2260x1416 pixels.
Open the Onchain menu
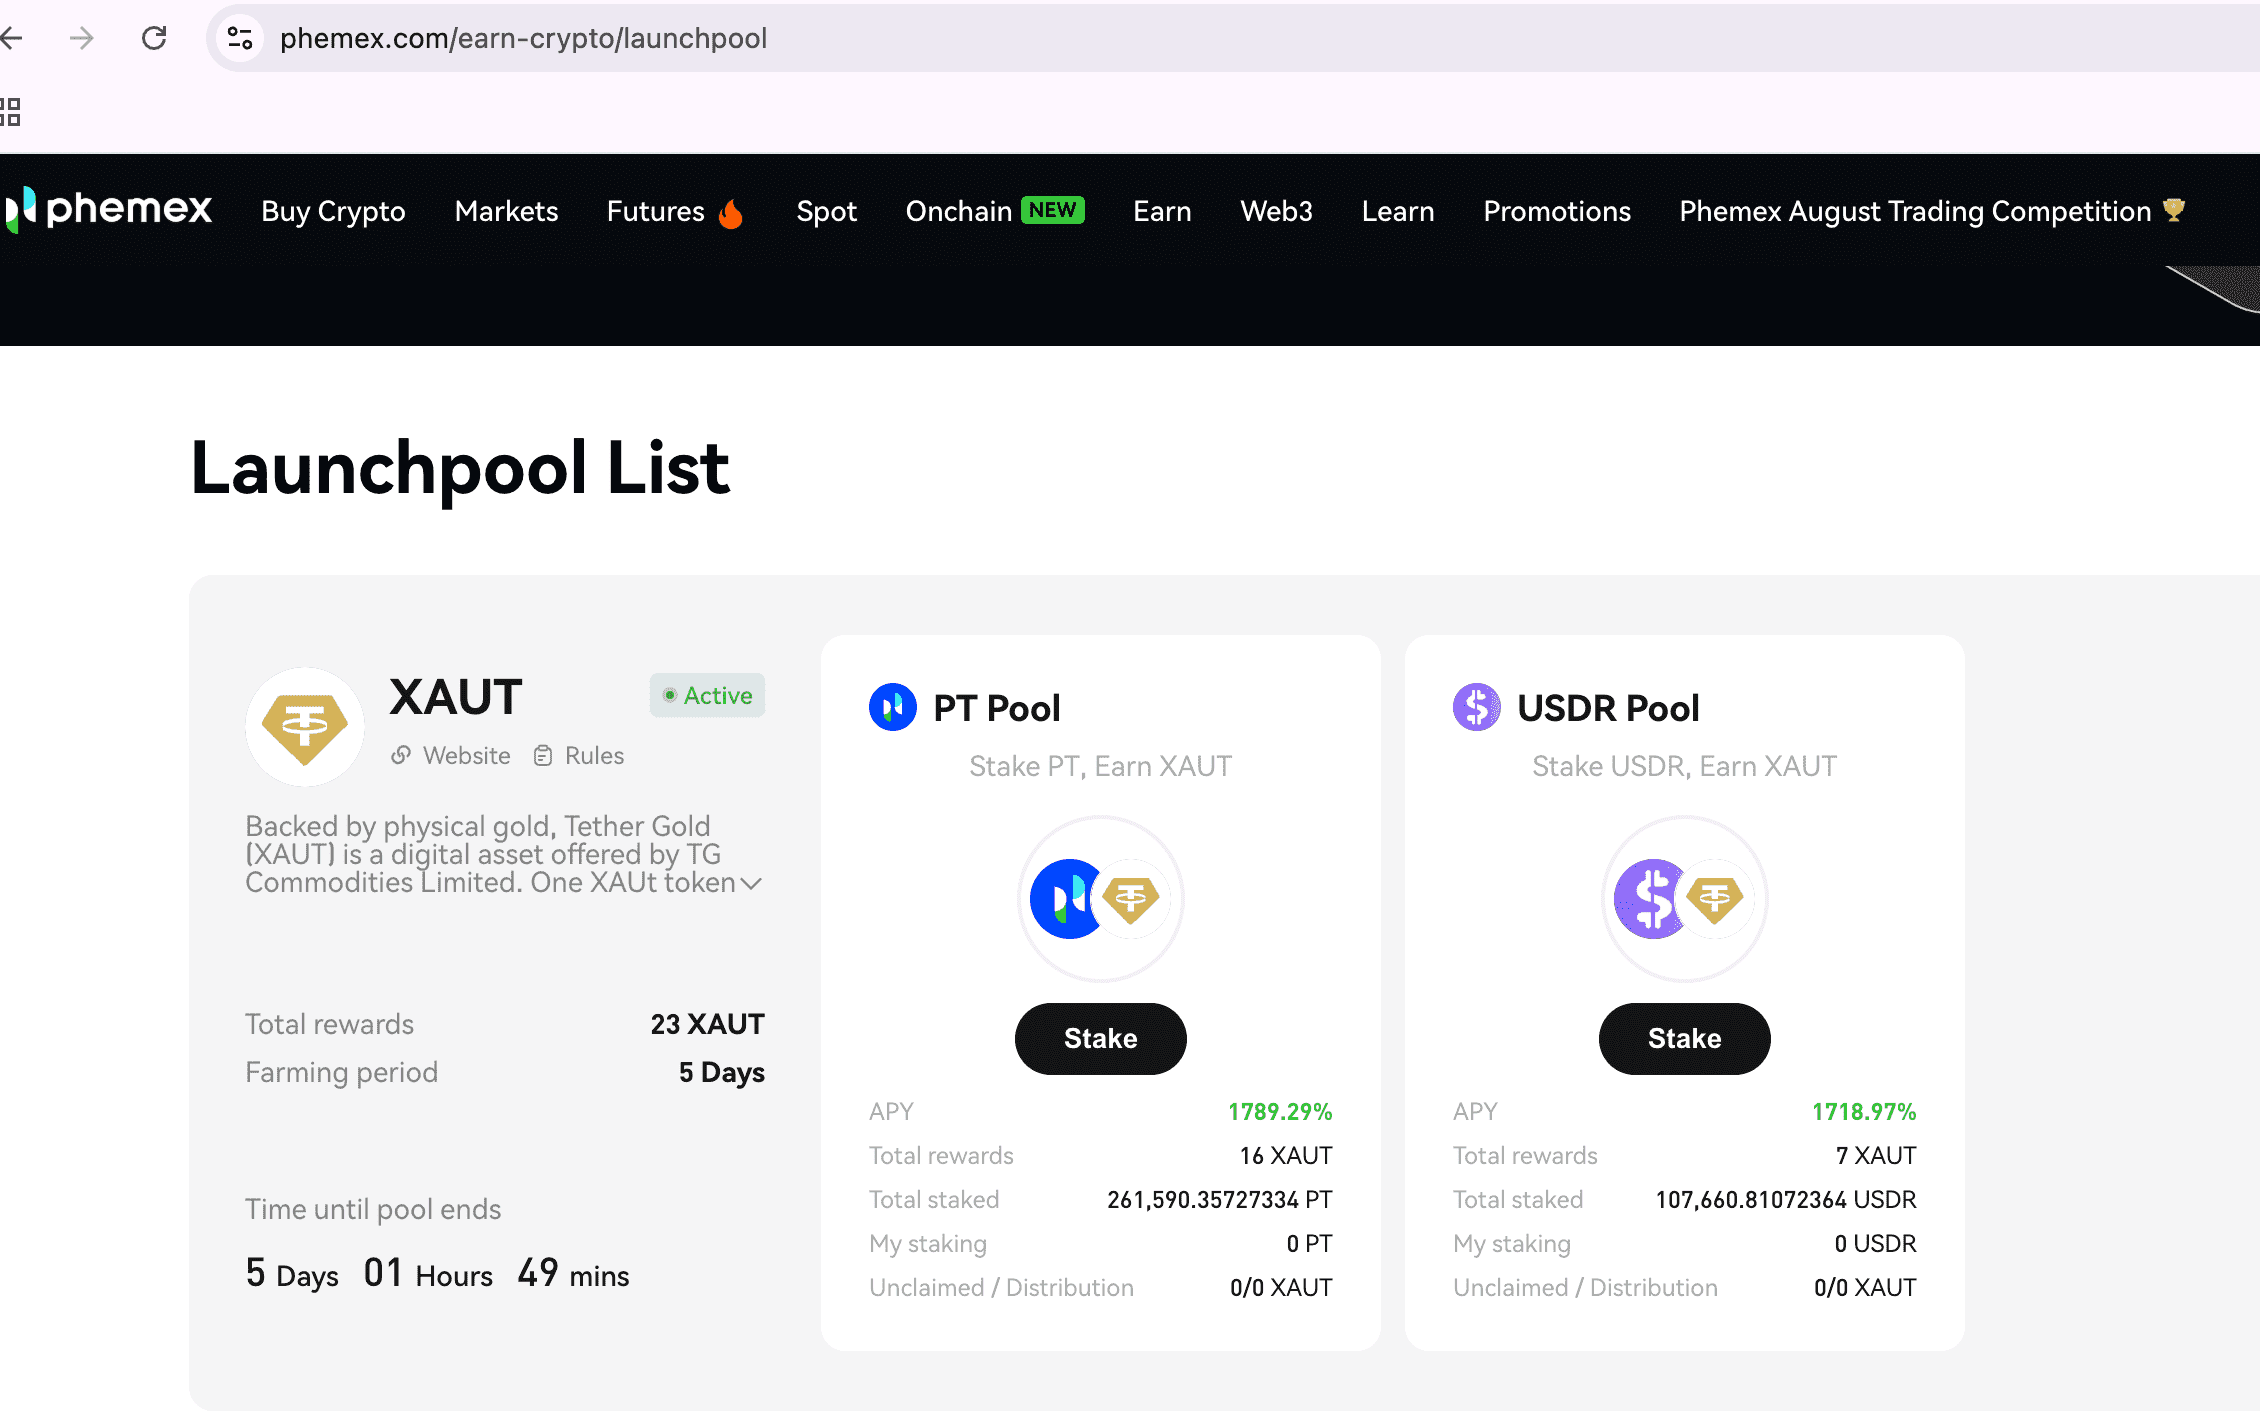coord(959,211)
